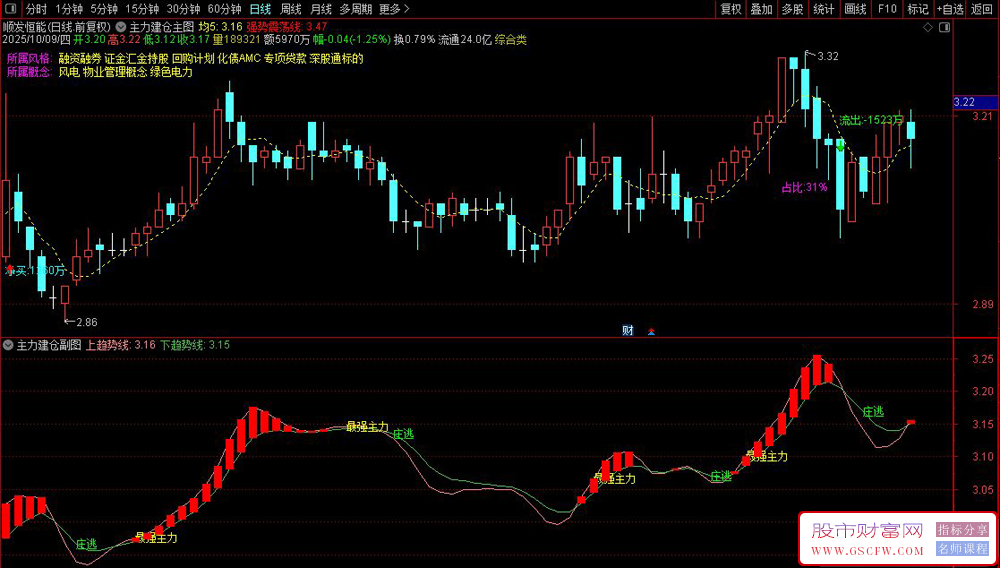
Task: Click the 3.32 high price label
Action: coord(828,56)
